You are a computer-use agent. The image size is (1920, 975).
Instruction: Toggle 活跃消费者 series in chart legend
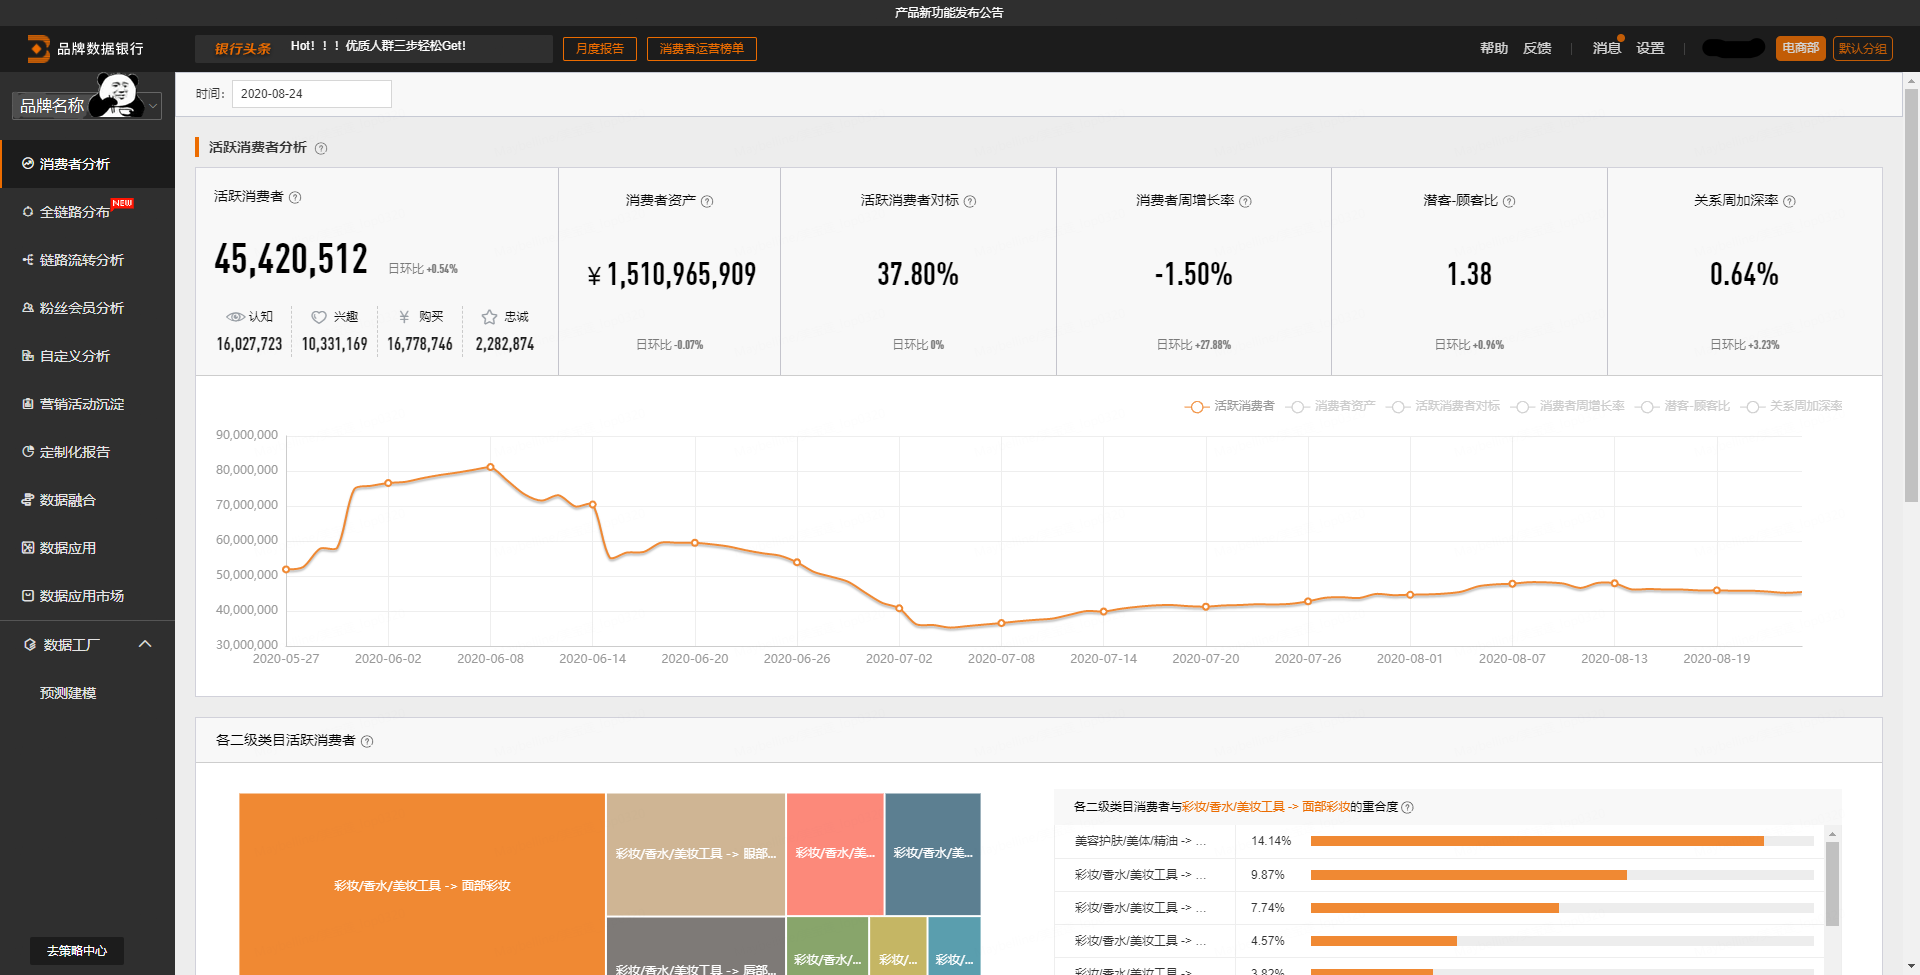click(x=1230, y=406)
